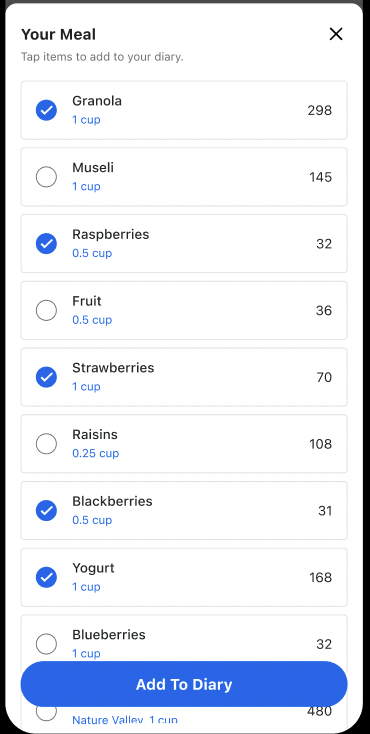Screen dimensions: 370x734
Task: Open Yogurt 1 cup serving option
Action: [86, 587]
